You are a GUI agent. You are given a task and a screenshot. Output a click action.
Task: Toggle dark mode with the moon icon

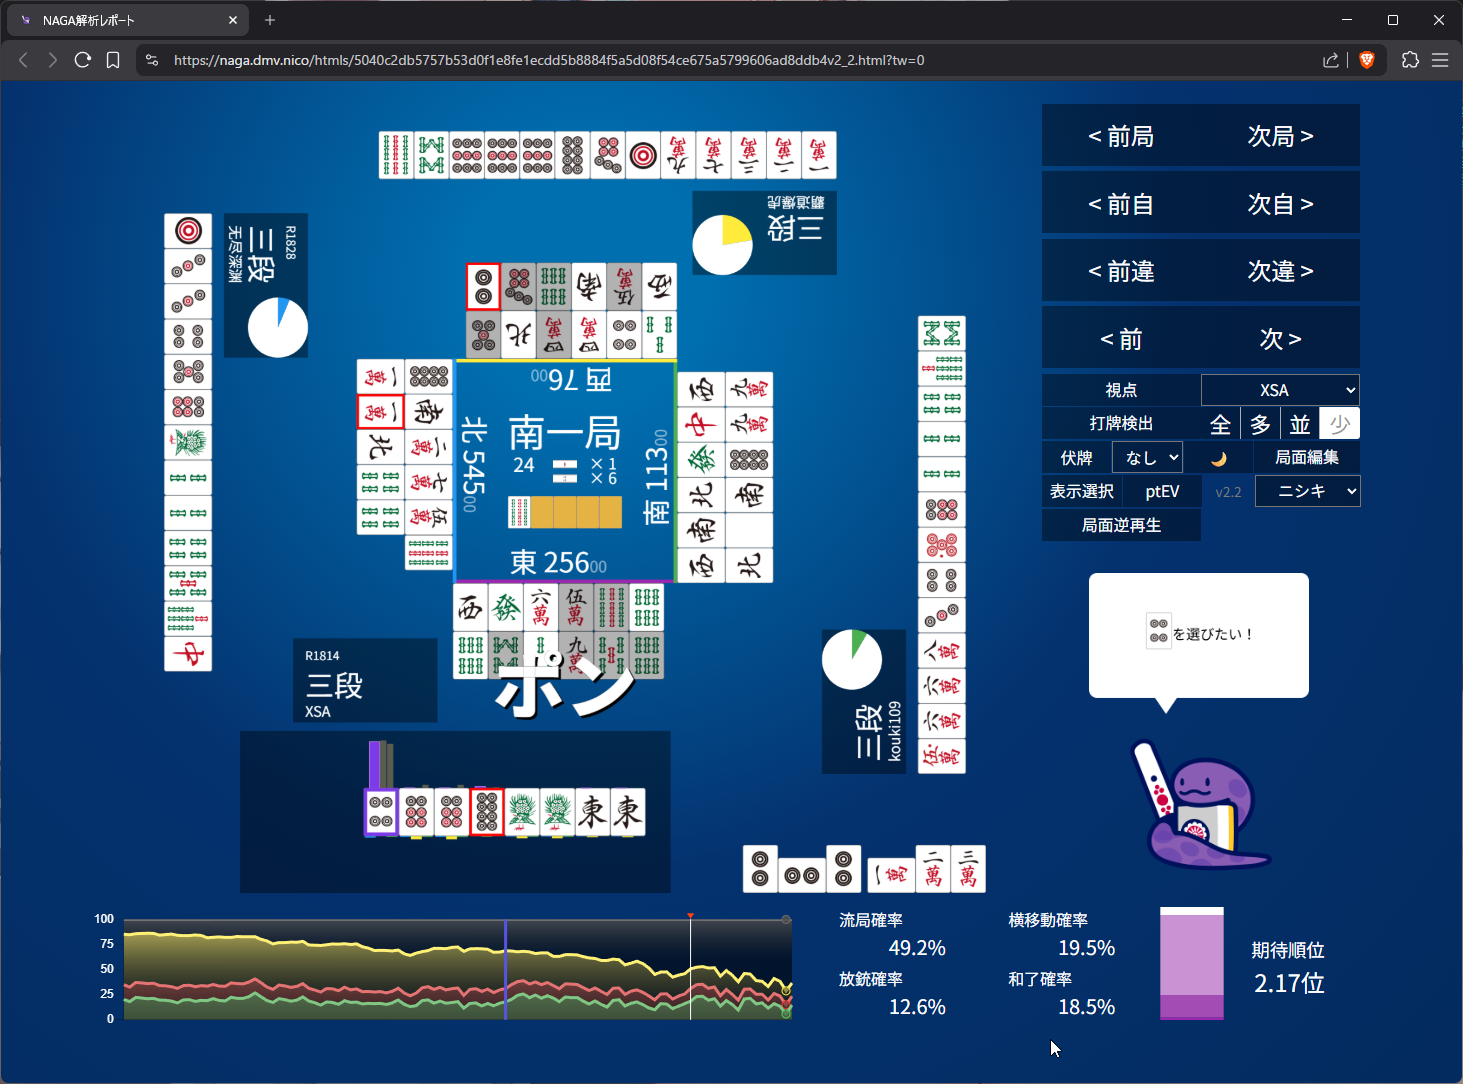[x=1218, y=458]
